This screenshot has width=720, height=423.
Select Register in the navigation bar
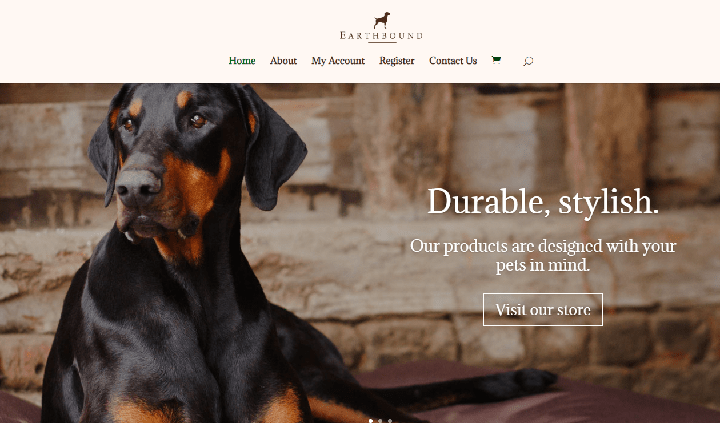coord(397,61)
